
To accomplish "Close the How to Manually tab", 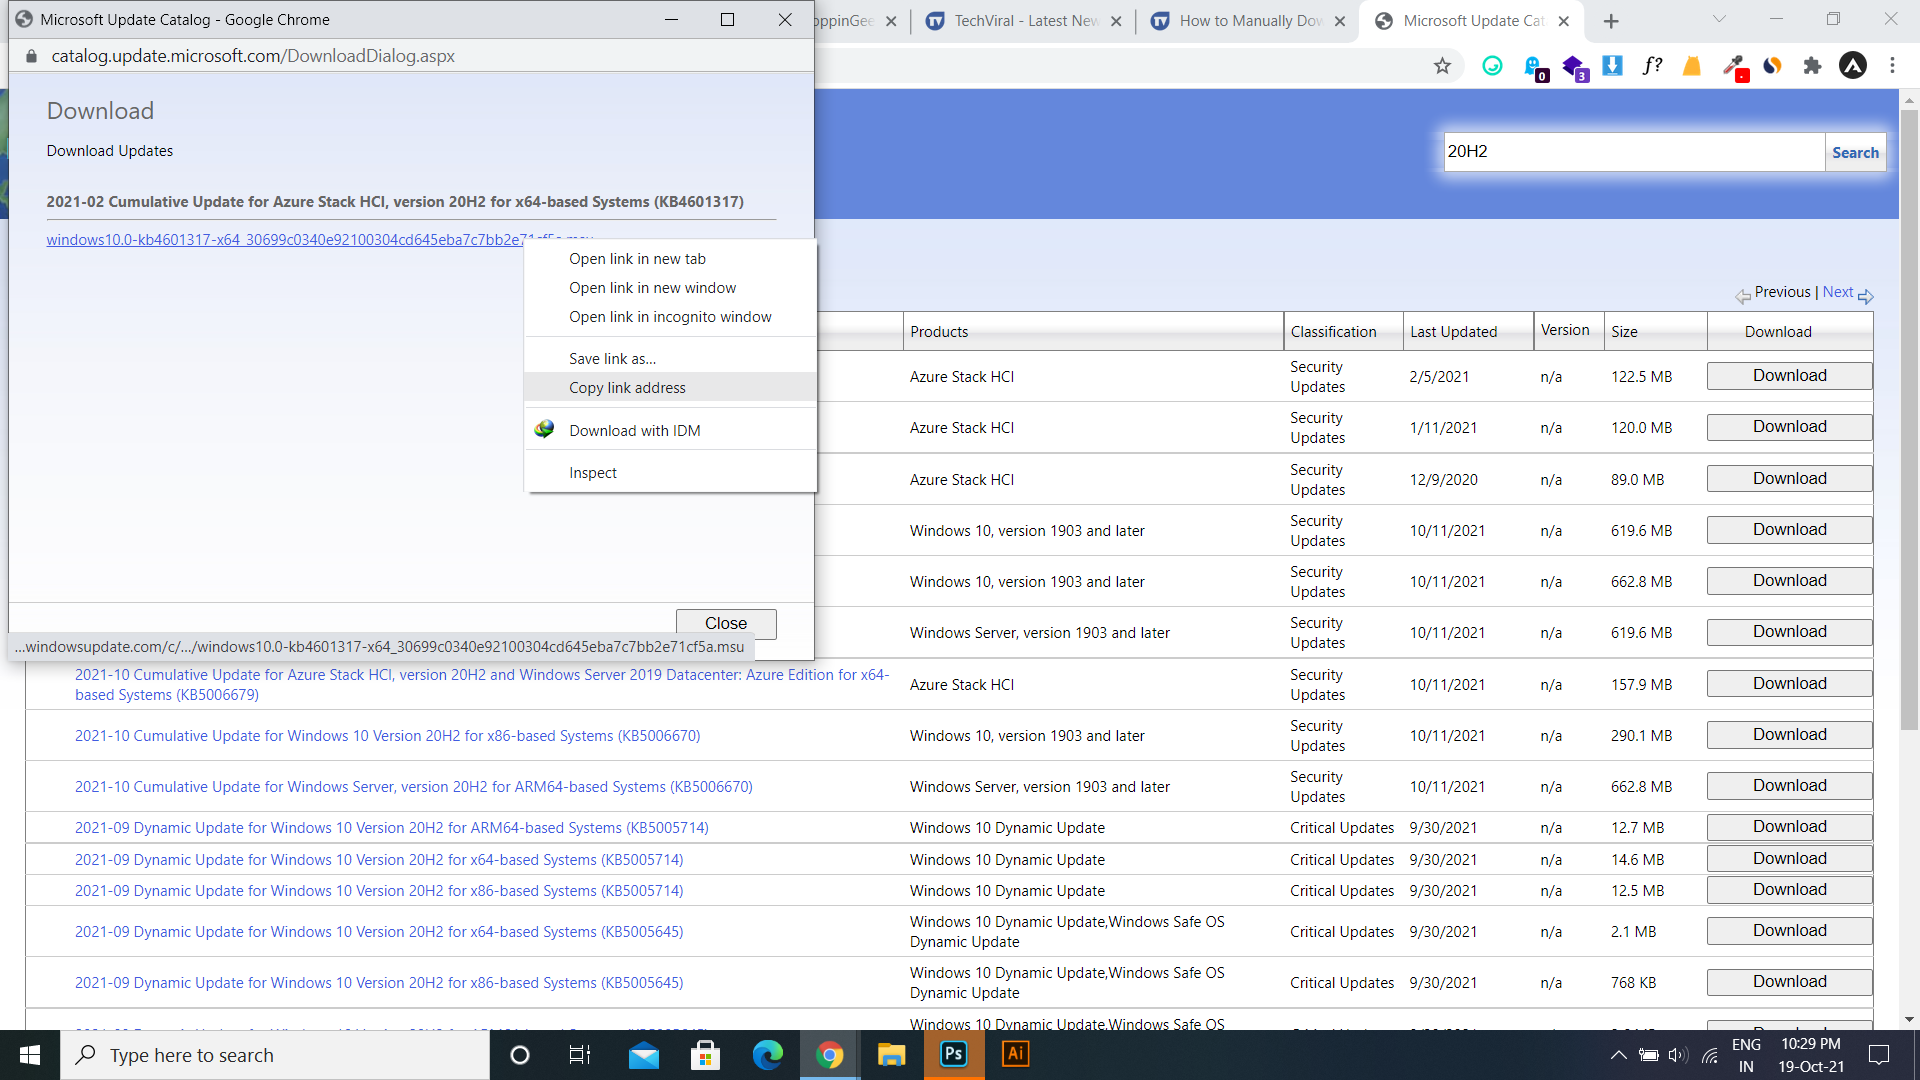I will click(1340, 21).
